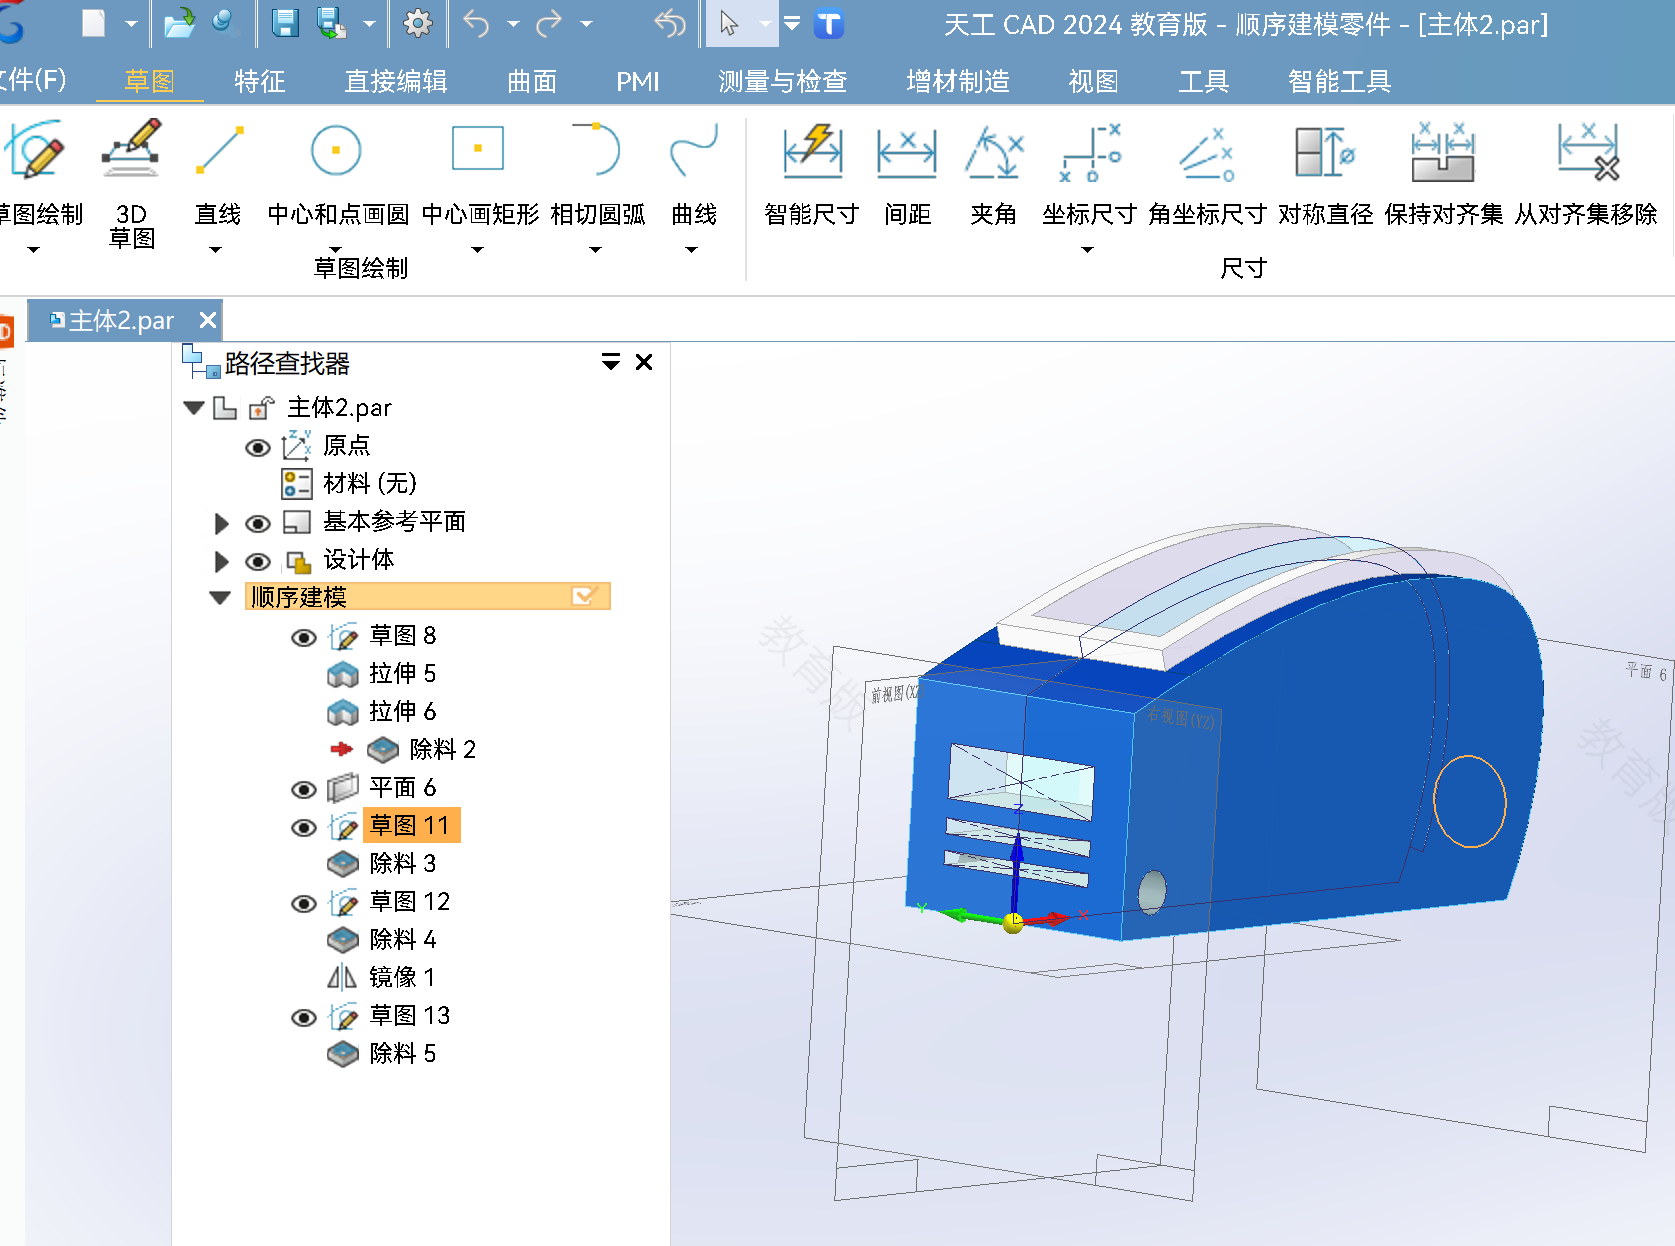Create a new document from toolbar
1675x1246 pixels.
click(x=93, y=23)
